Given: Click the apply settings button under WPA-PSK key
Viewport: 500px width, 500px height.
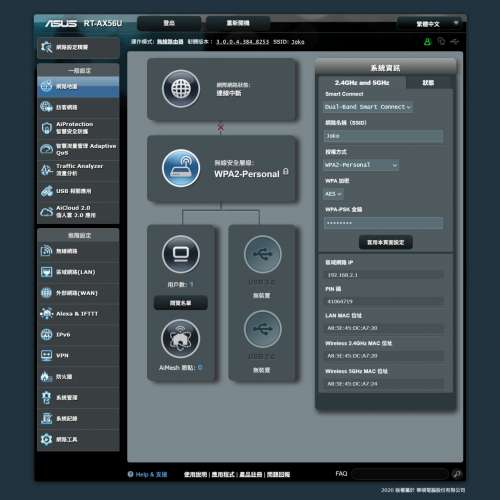Looking at the screenshot, I should [386, 242].
